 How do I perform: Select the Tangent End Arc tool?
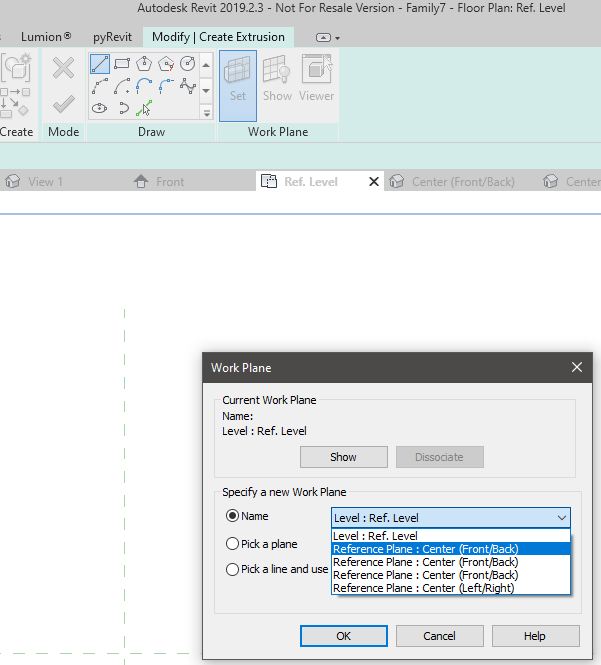point(144,86)
